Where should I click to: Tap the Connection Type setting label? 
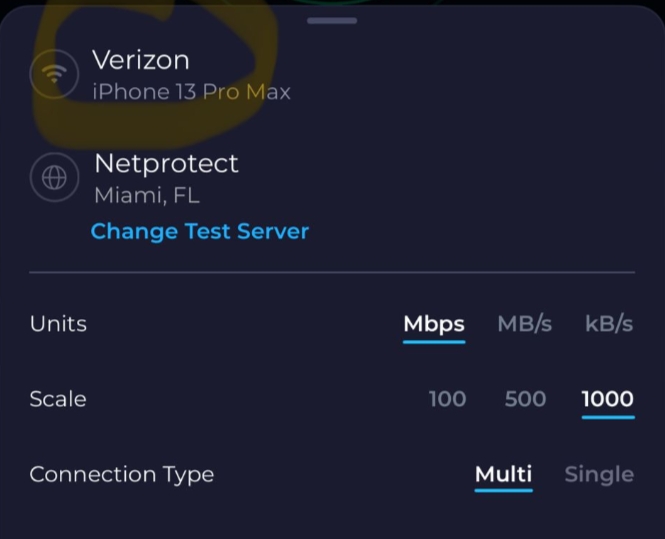122,474
